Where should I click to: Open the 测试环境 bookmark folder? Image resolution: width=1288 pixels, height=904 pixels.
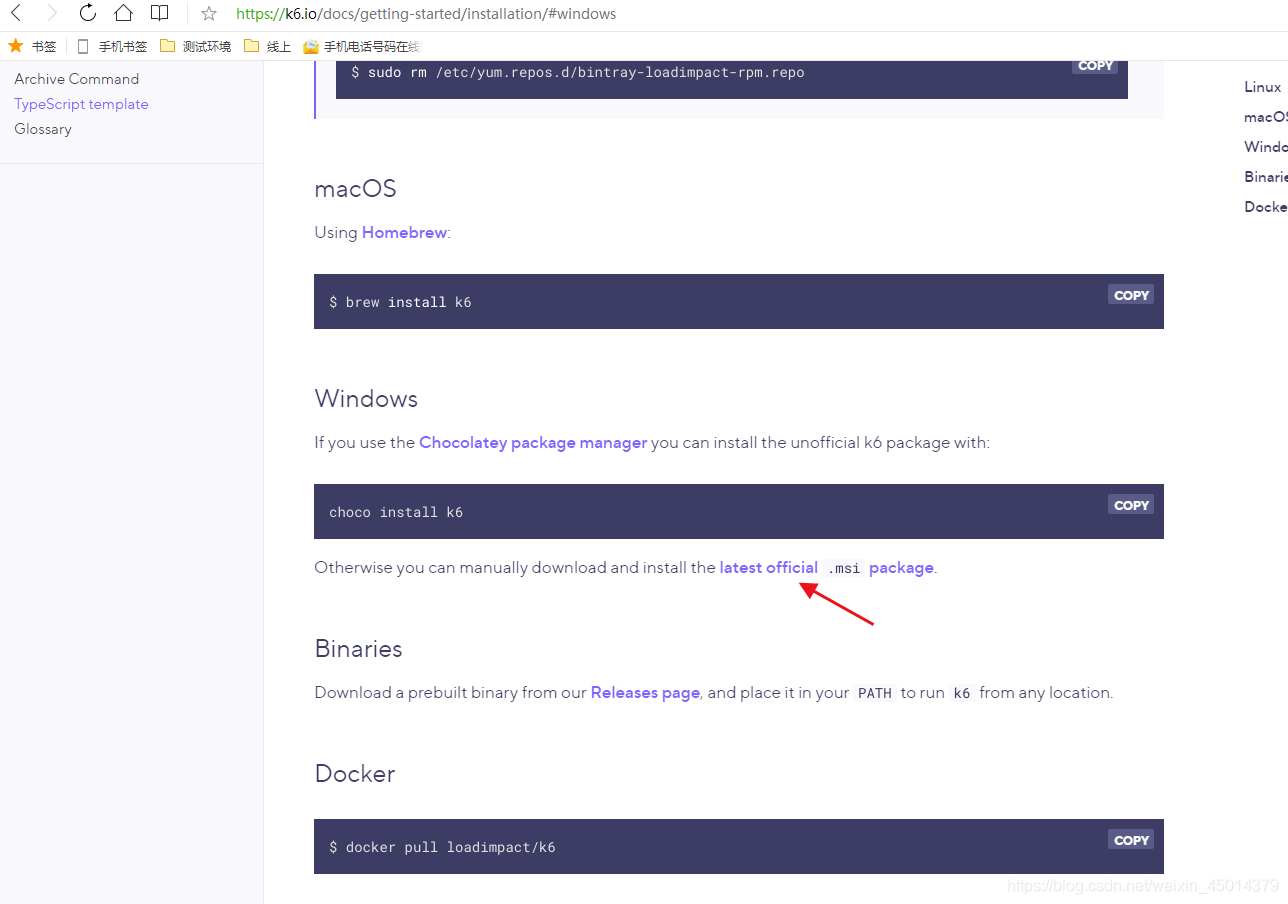click(195, 46)
